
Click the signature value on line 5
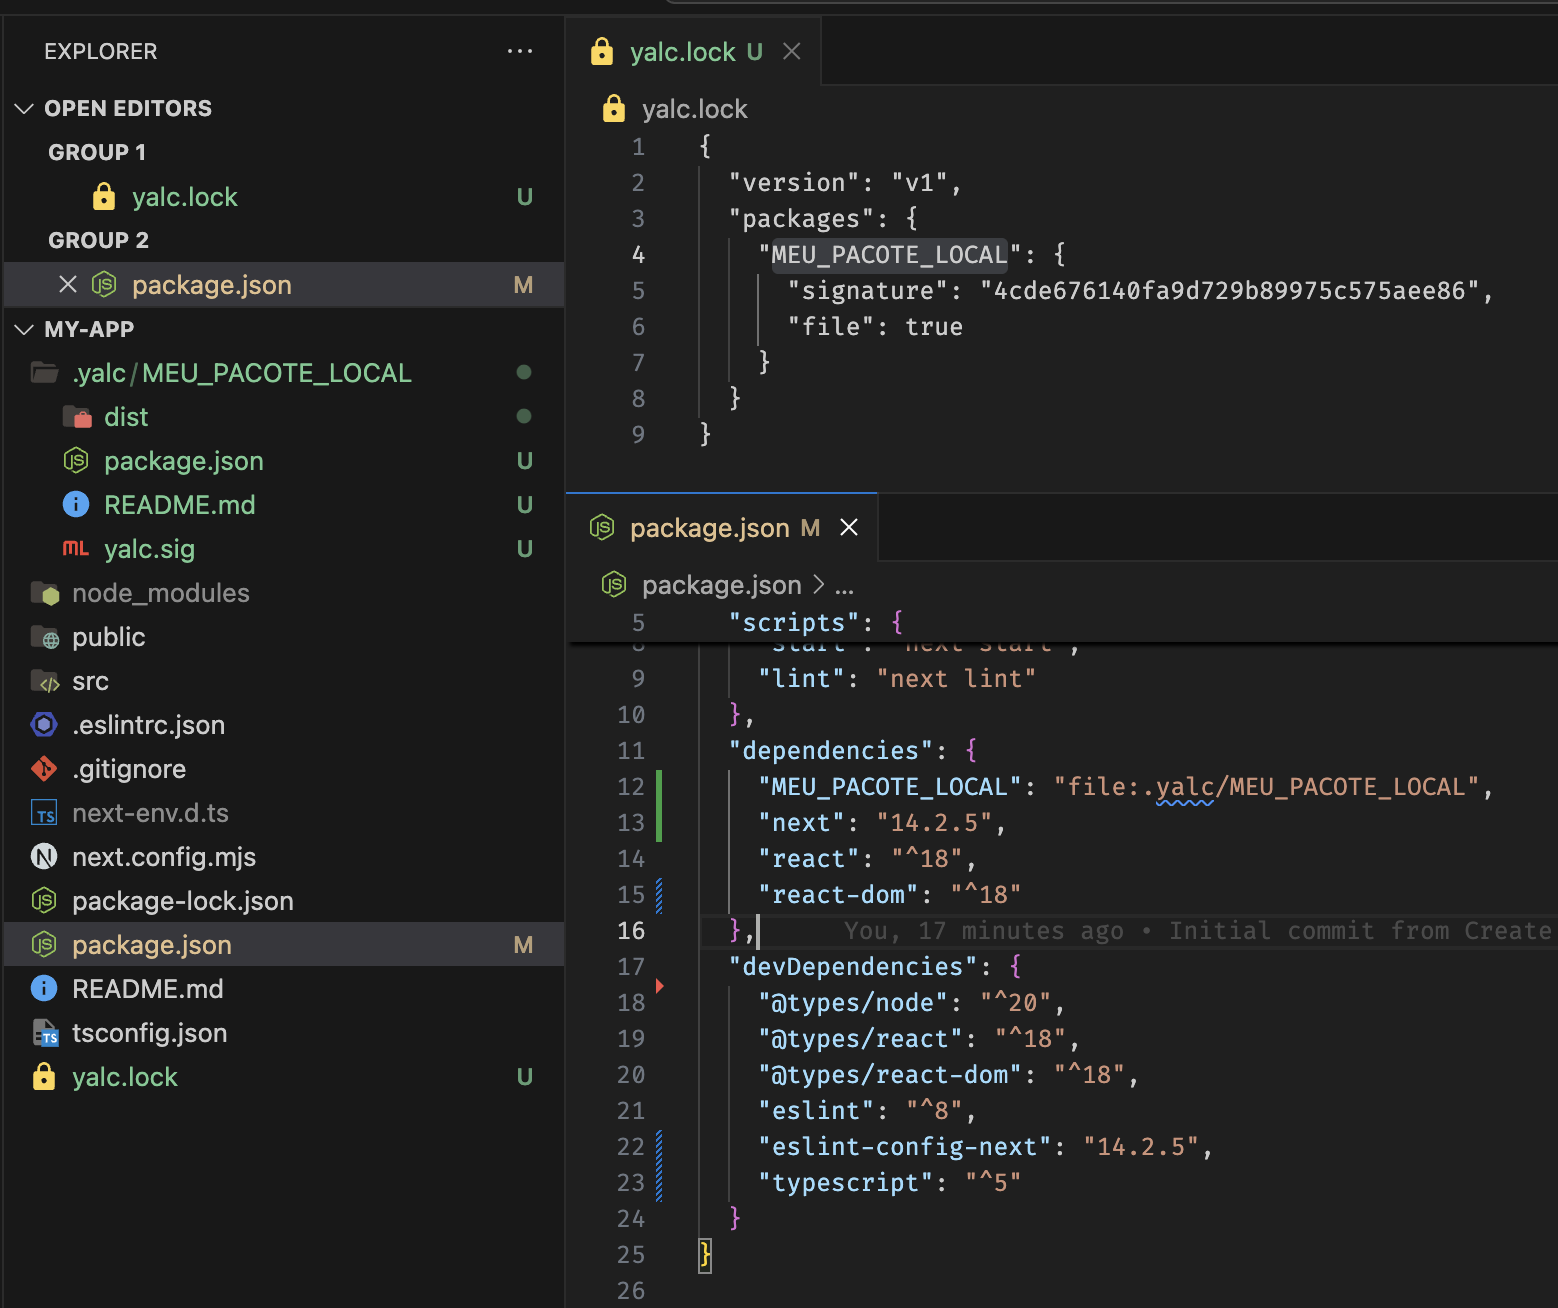(x=1230, y=291)
